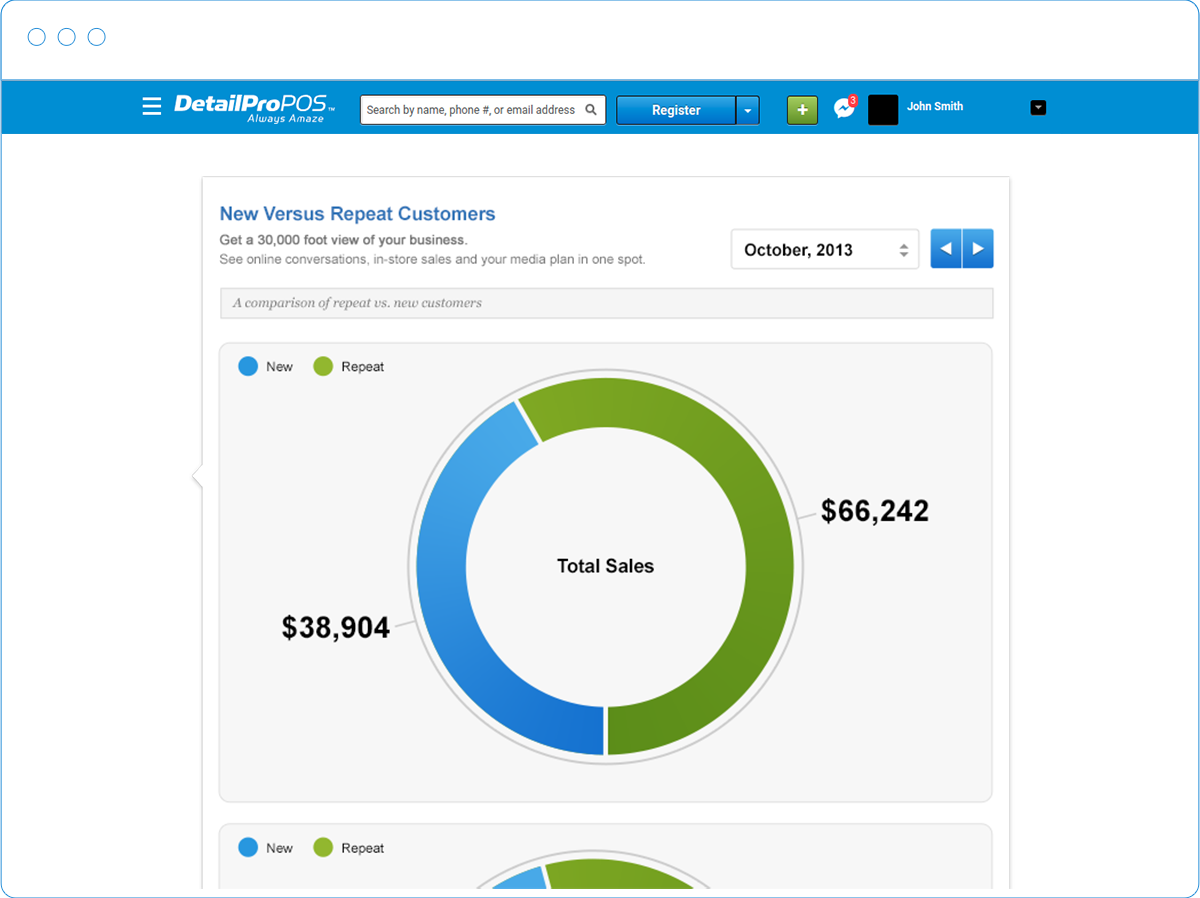1200x898 pixels.
Task: Go to the next month arrow
Action: click(x=978, y=249)
